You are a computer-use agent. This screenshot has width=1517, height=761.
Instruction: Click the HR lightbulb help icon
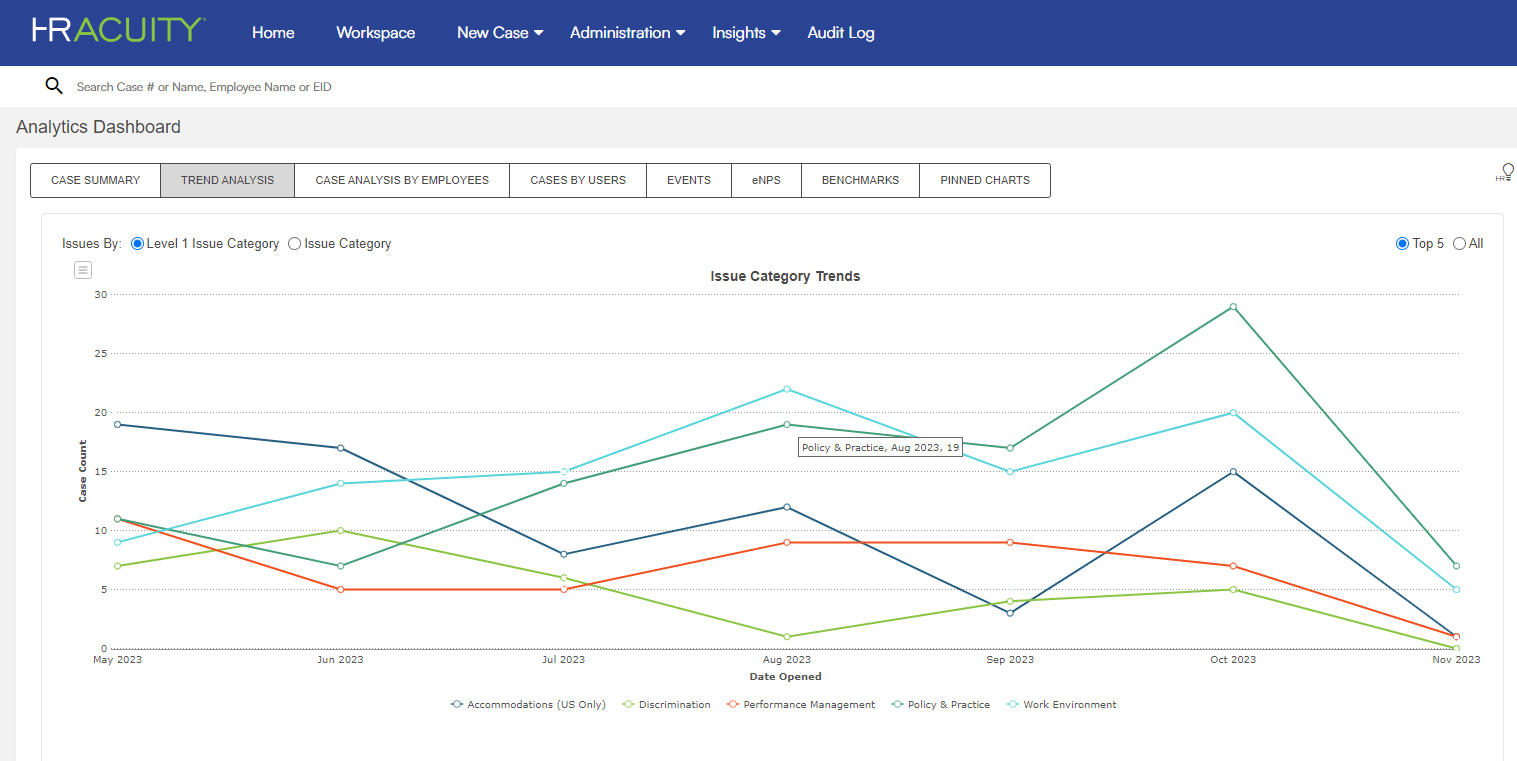(x=1504, y=172)
